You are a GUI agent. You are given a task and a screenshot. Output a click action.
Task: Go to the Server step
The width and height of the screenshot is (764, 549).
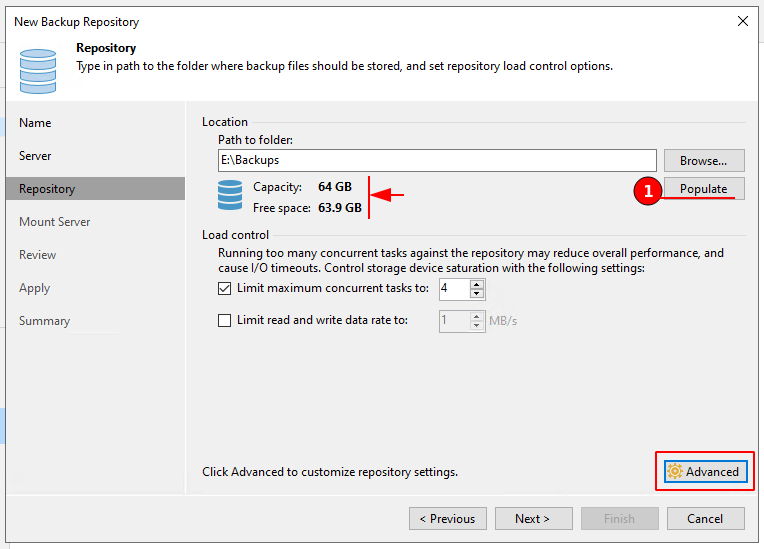(35, 156)
